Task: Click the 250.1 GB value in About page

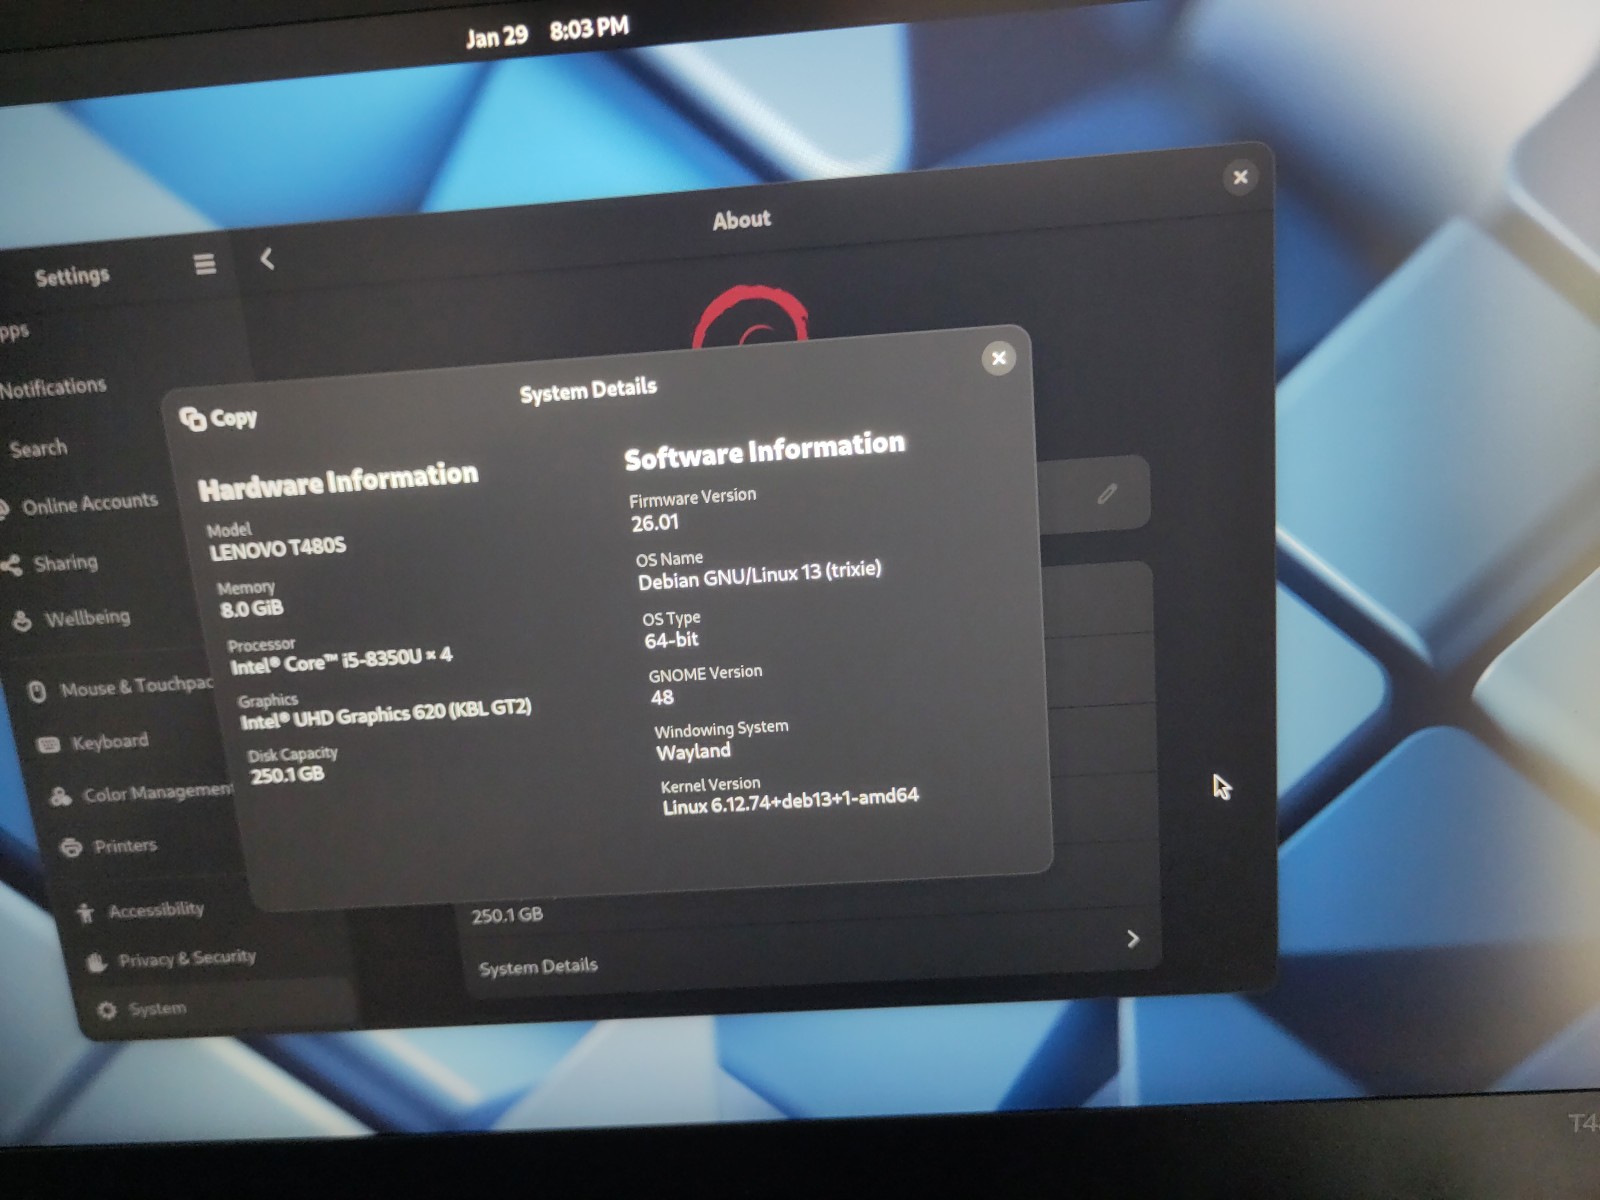Action: pos(507,915)
